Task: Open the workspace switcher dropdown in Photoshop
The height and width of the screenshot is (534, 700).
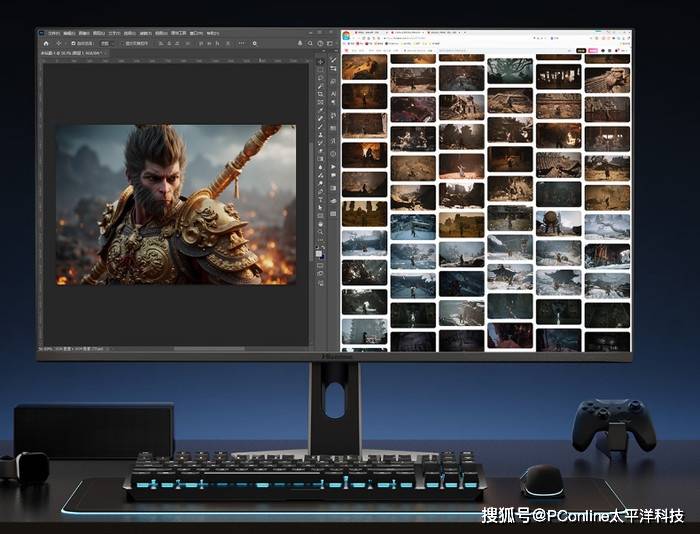Action: (319, 43)
